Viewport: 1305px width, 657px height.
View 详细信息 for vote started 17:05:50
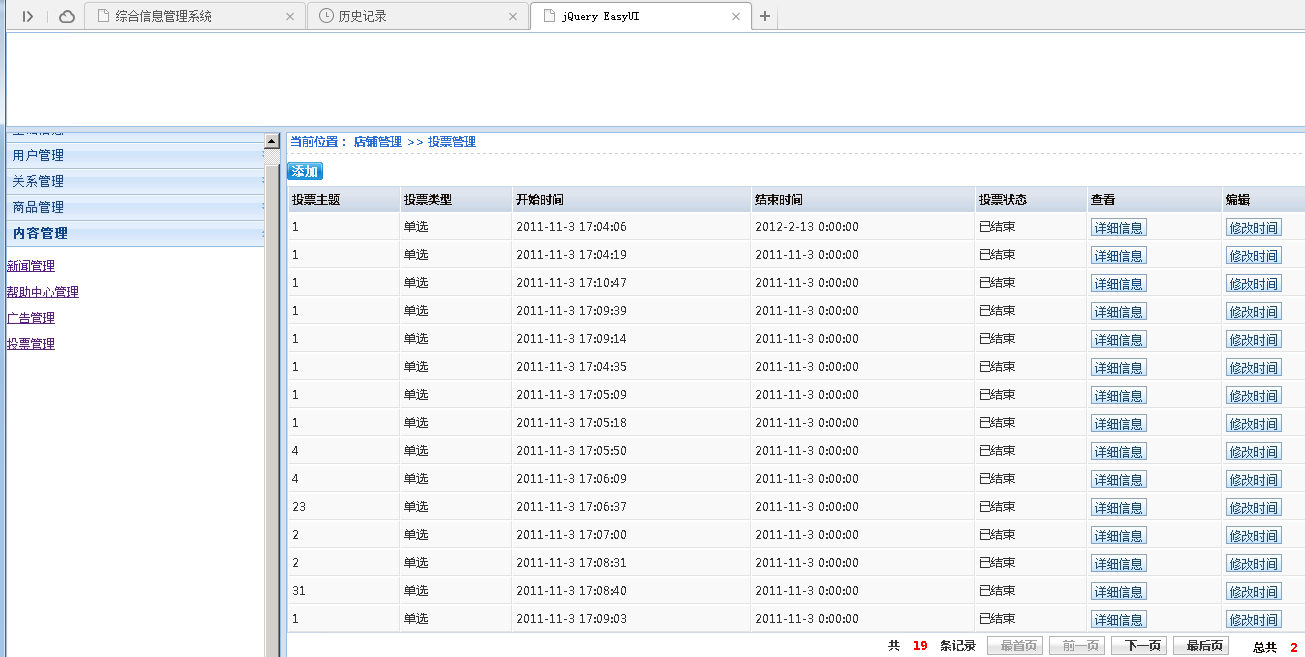[x=1119, y=452]
